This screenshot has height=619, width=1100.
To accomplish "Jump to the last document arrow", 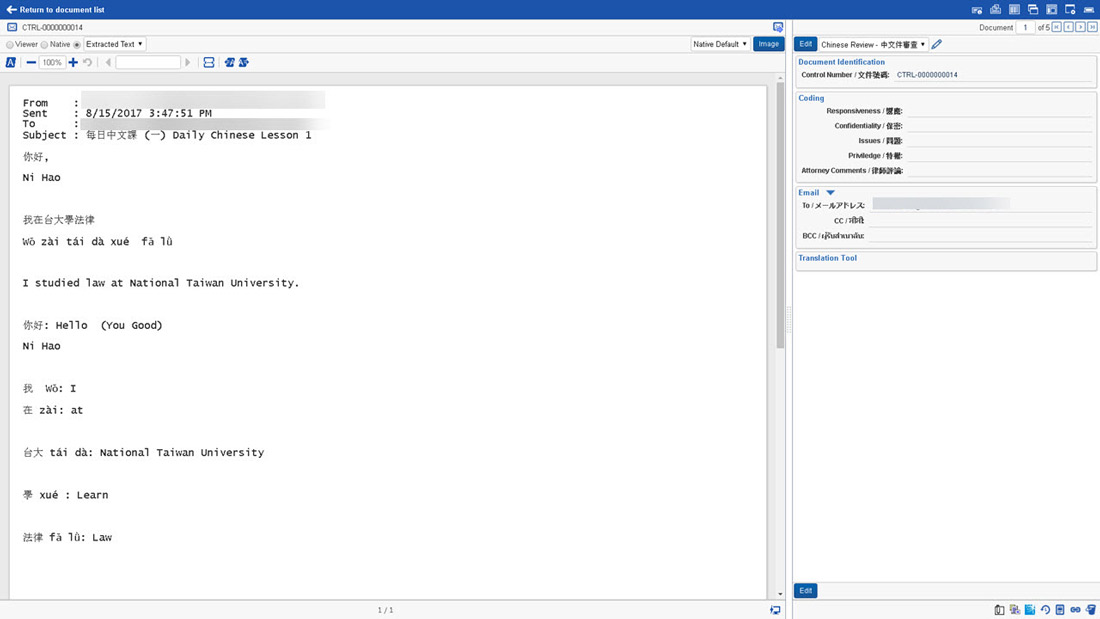I will 1093,28.
